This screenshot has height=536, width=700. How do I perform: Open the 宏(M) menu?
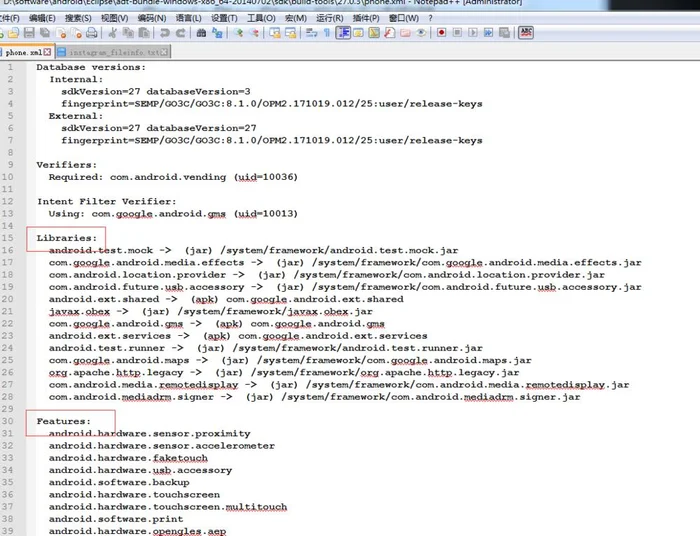[x=296, y=18]
